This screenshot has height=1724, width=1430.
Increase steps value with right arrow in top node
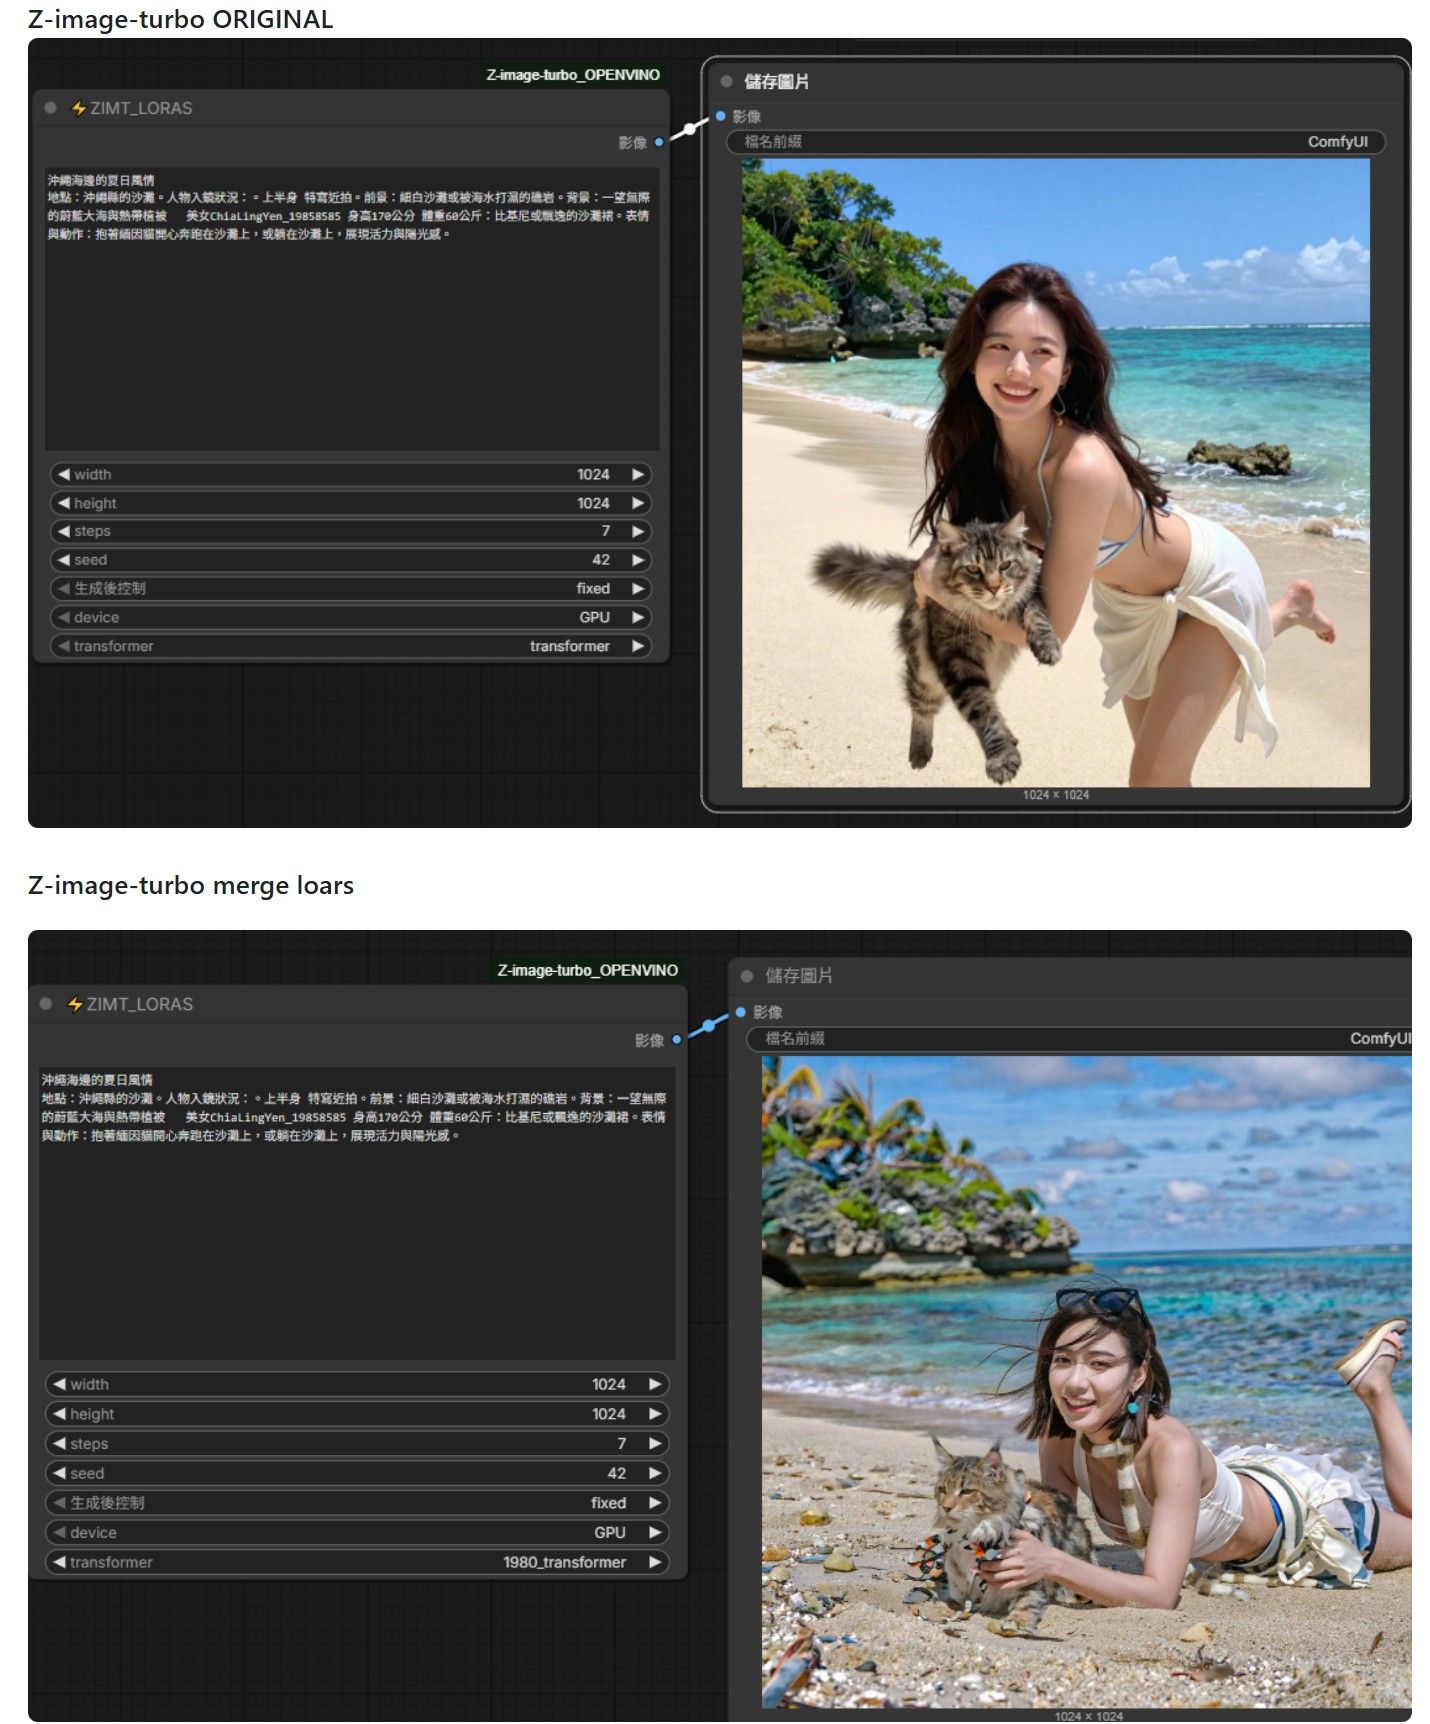(x=637, y=531)
